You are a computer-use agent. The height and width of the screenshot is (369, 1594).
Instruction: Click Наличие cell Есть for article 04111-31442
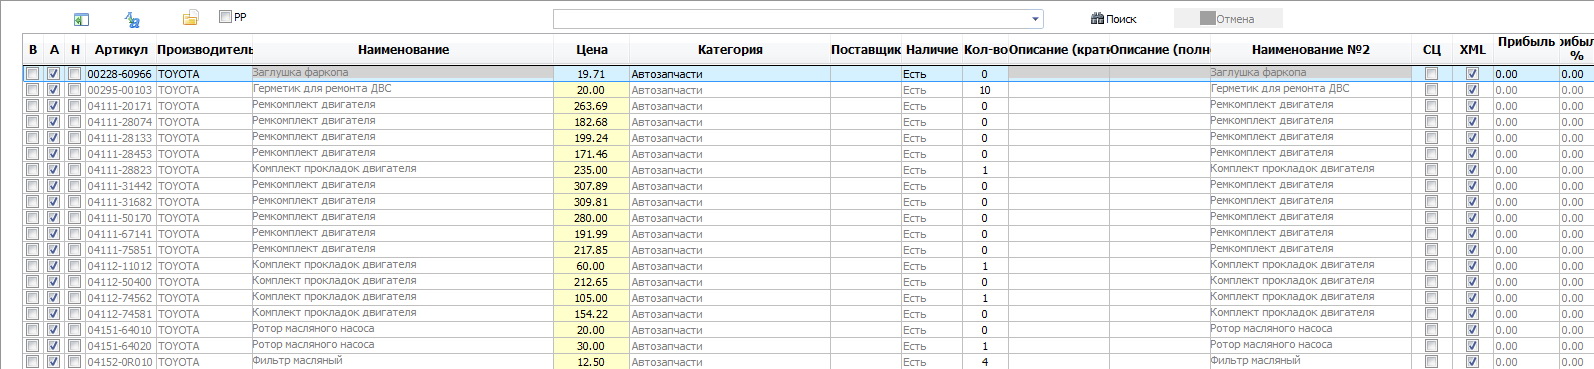[x=931, y=186]
